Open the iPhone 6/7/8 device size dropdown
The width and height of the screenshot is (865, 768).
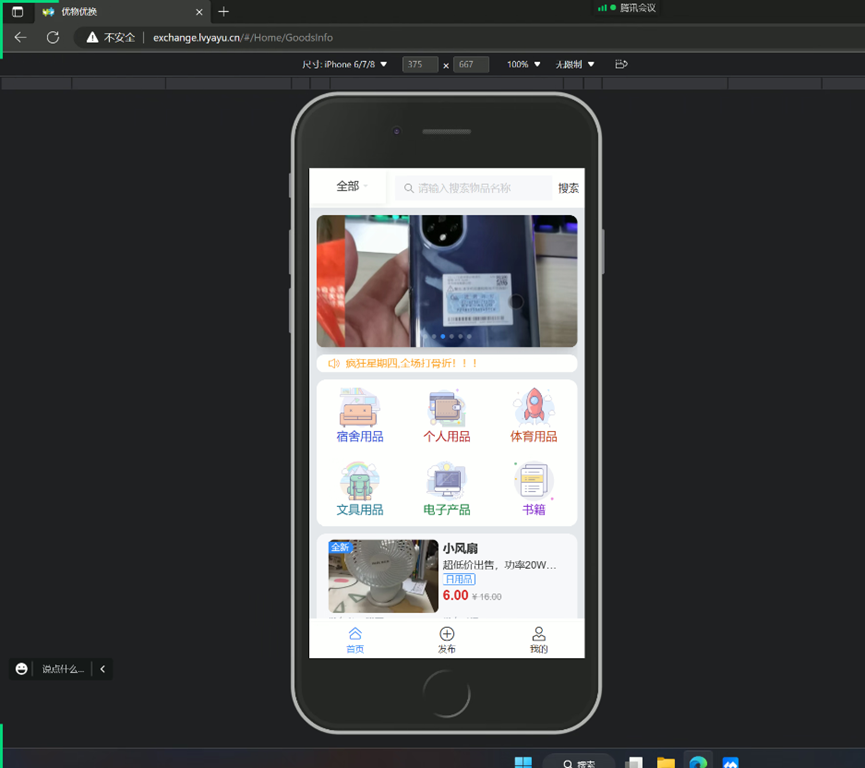click(345, 64)
